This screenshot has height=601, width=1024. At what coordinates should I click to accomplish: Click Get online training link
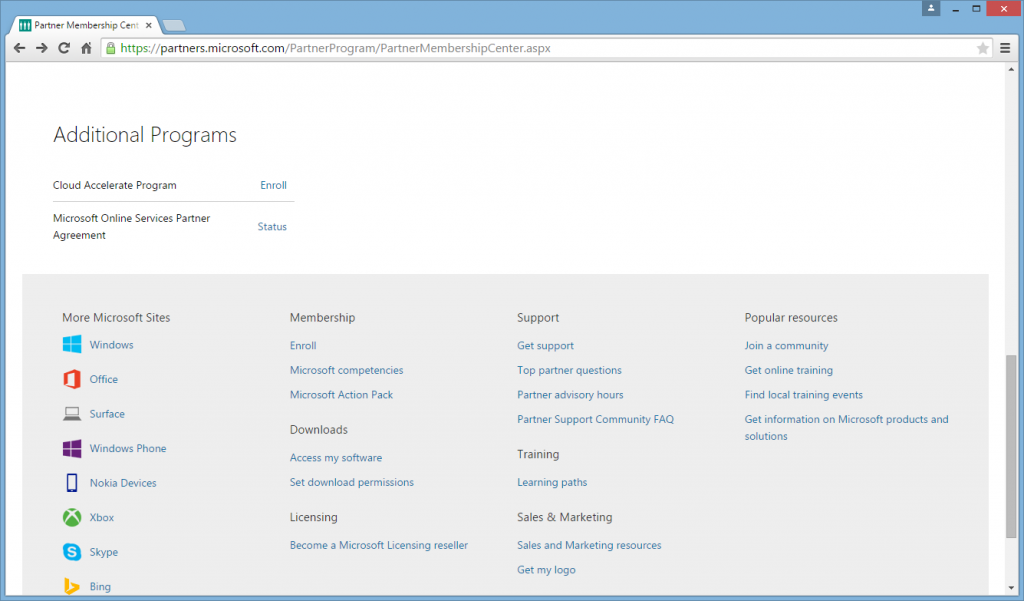coord(788,370)
